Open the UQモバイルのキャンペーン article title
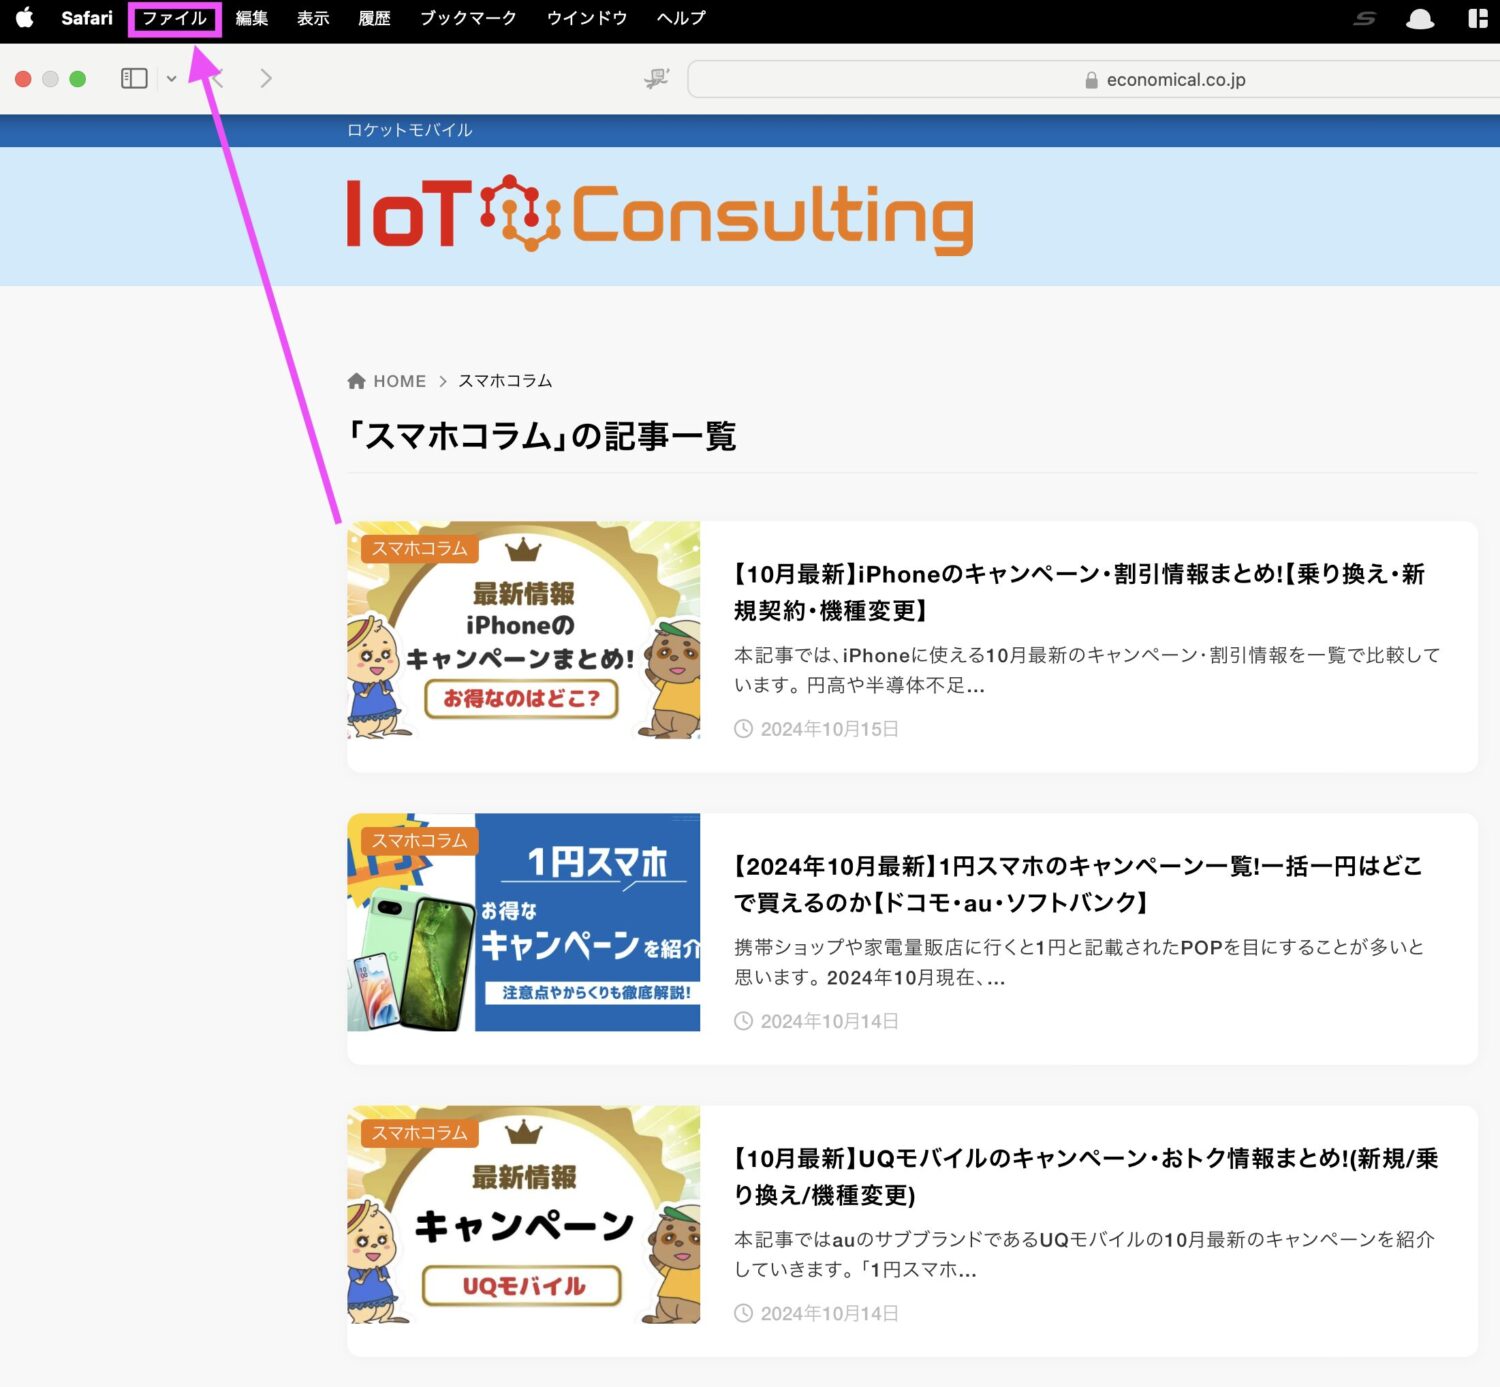 (x=1085, y=1177)
